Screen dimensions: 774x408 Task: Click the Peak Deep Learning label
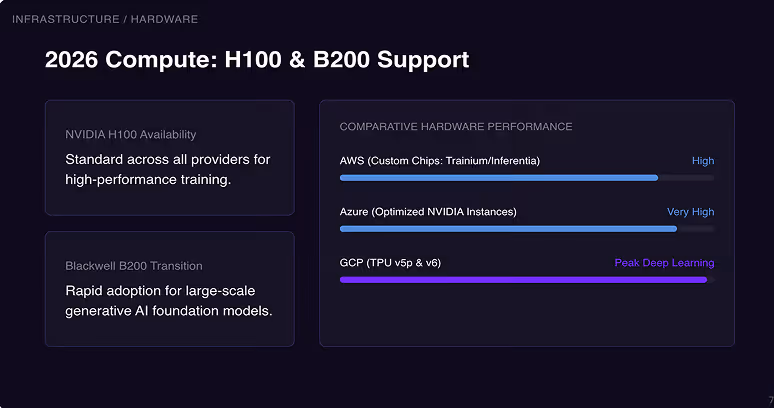[664, 263]
